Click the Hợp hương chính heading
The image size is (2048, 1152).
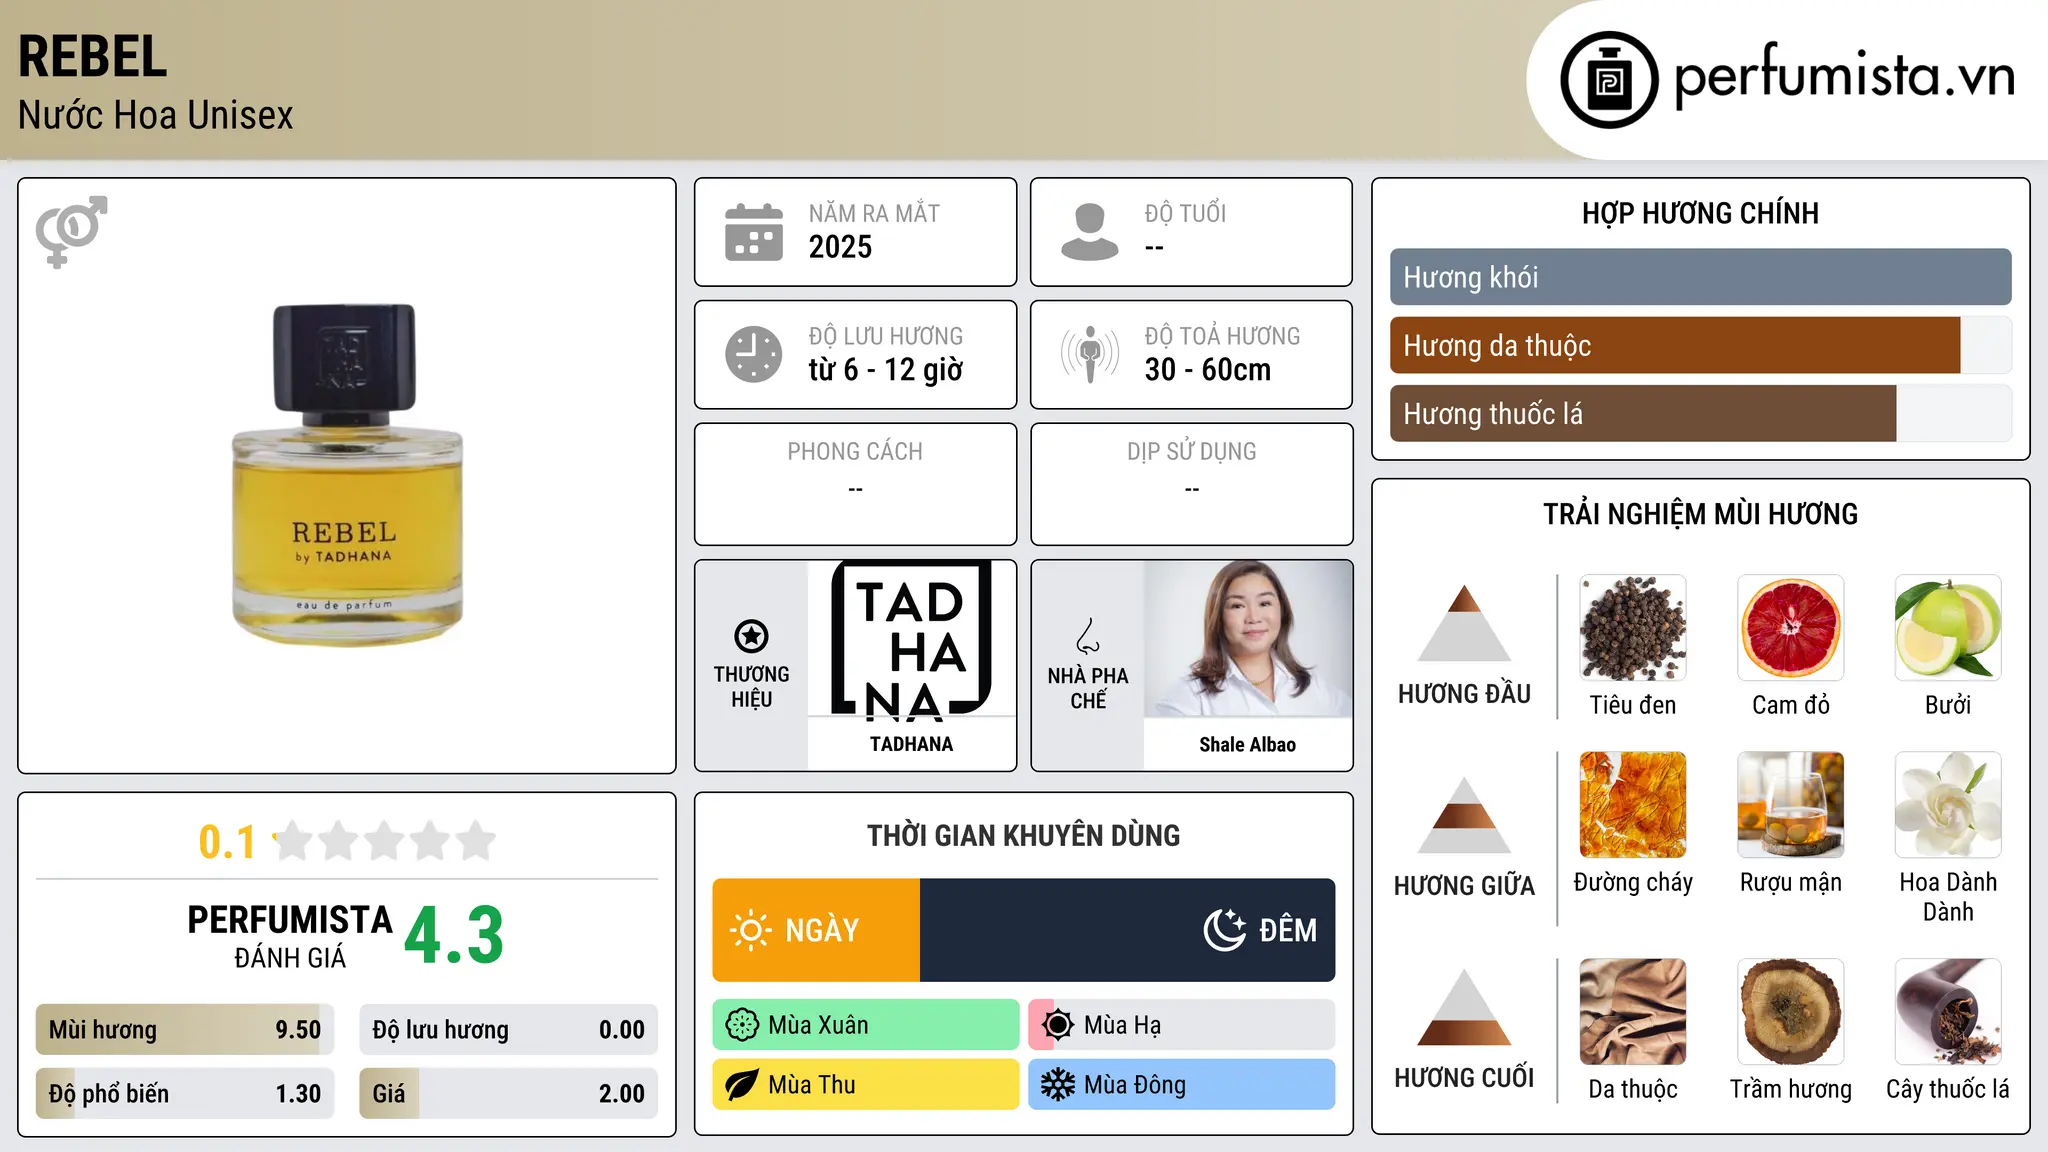click(x=1700, y=214)
